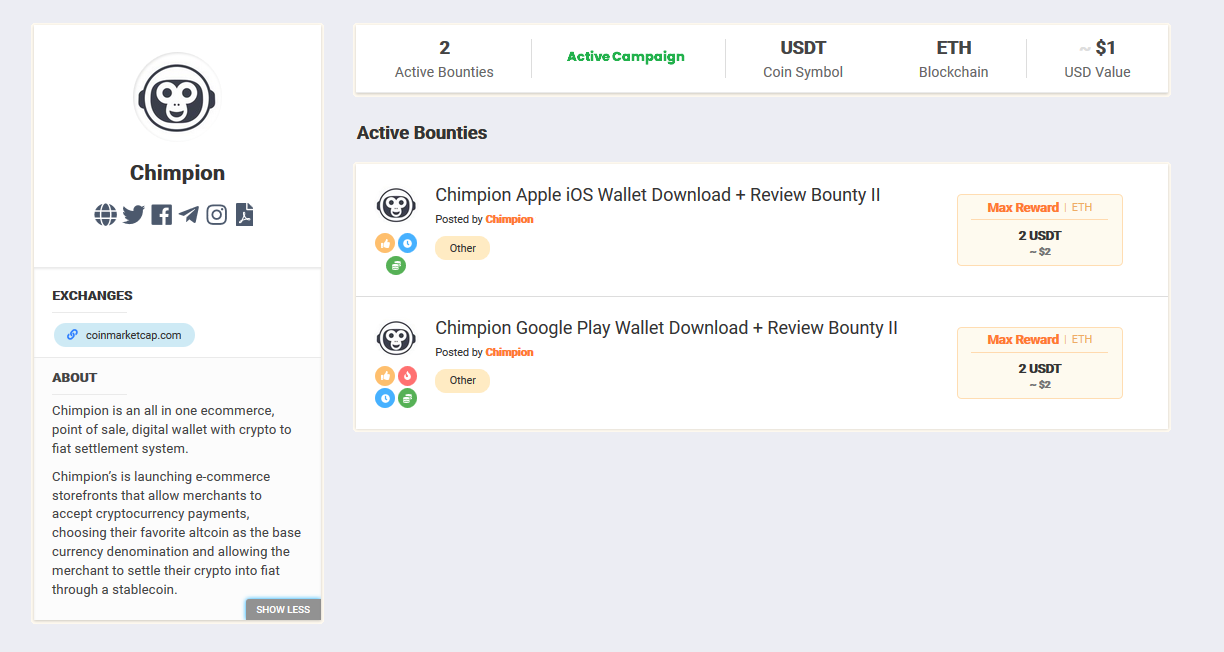Open Chimpion Google Play Wallet bounty title
This screenshot has height=652, width=1224.
click(666, 328)
